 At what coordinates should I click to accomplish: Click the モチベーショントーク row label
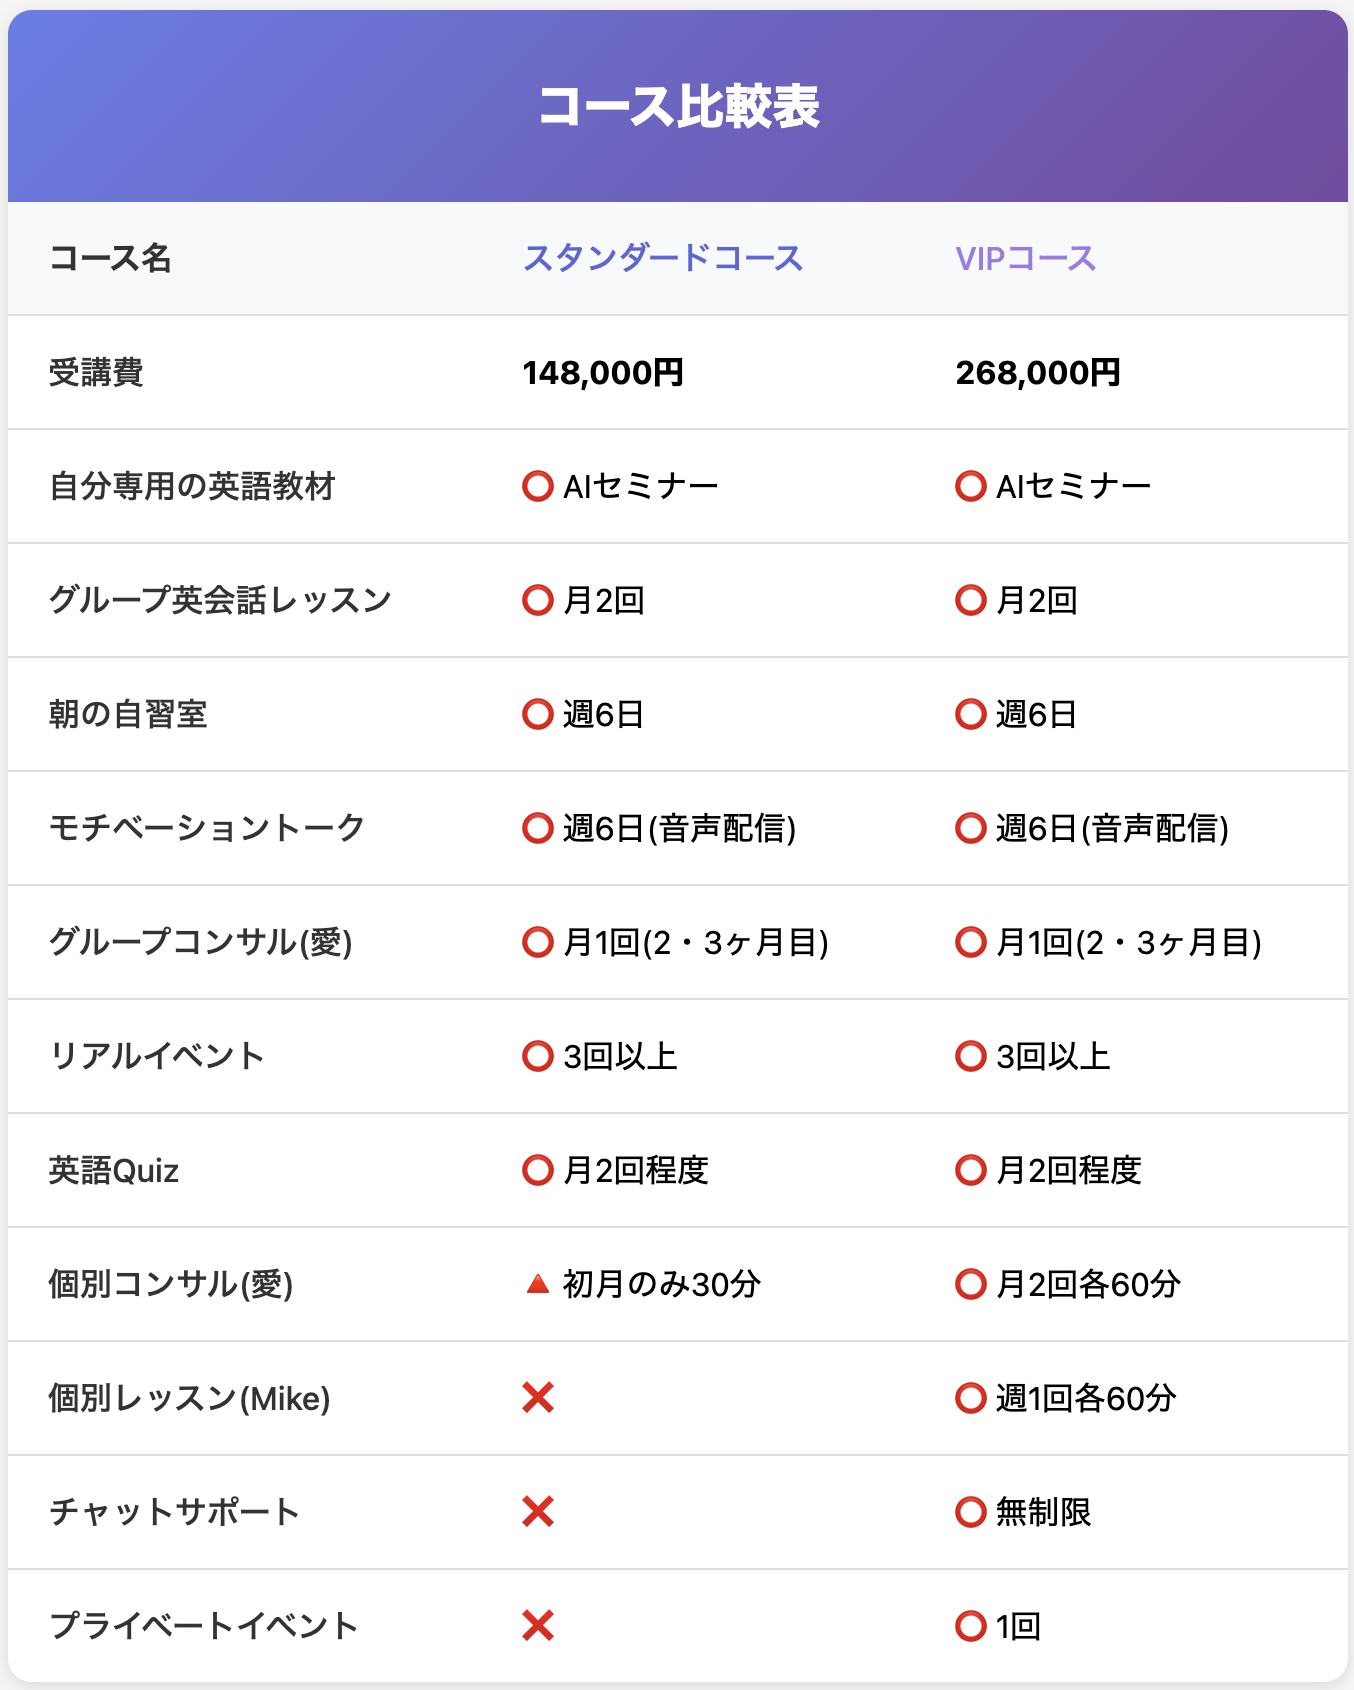point(207,828)
